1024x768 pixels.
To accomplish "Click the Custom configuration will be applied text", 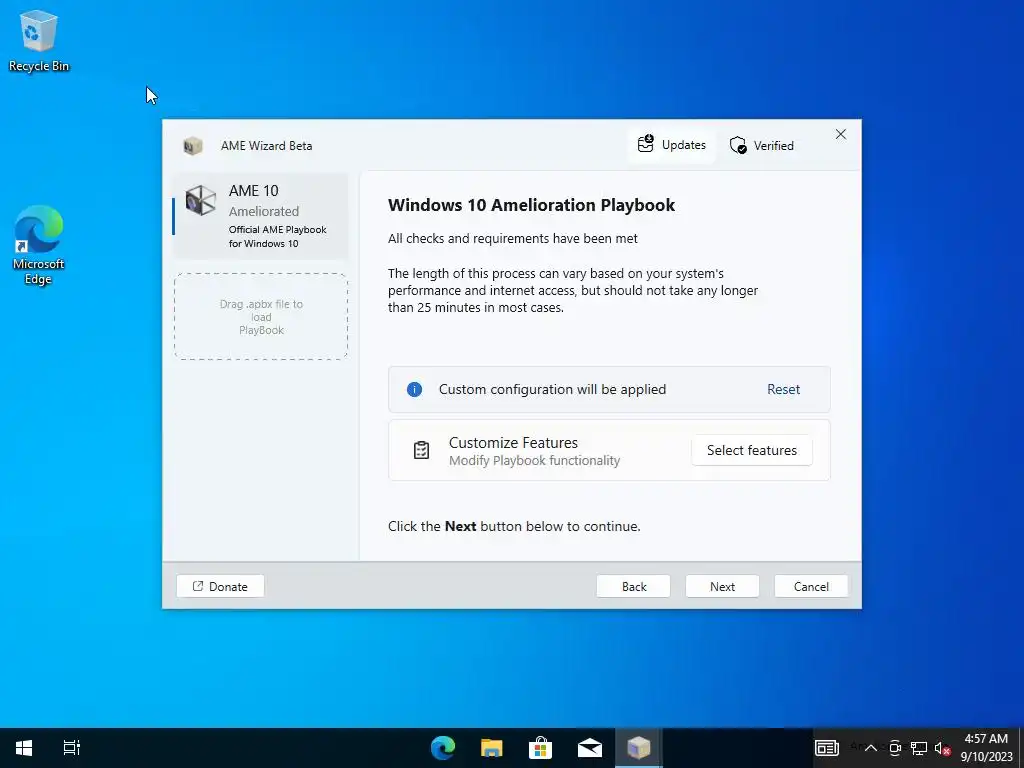I will tap(552, 389).
